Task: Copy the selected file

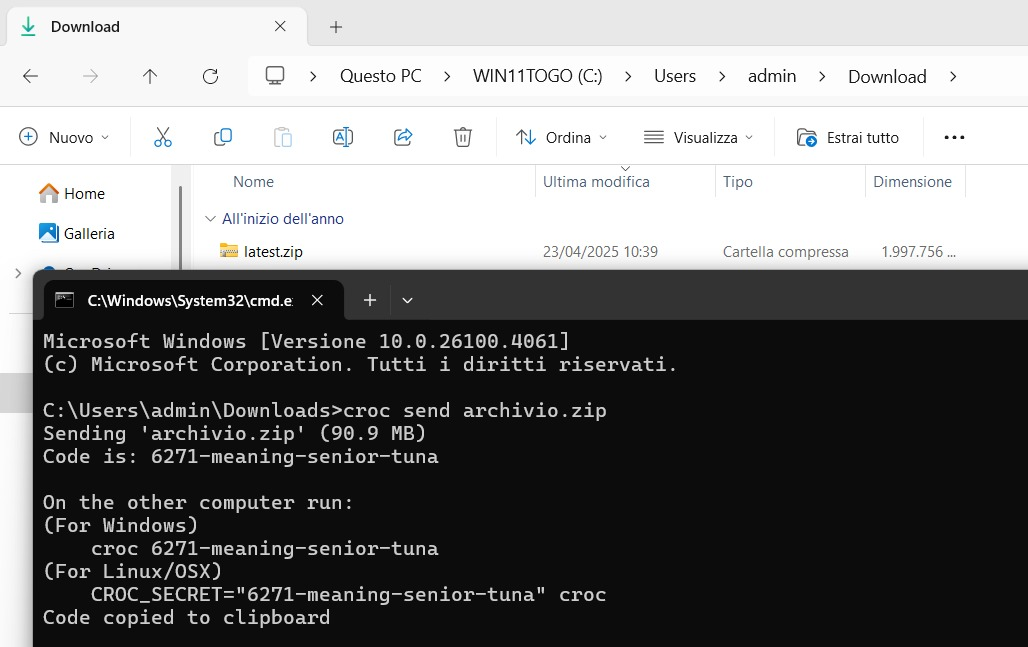Action: (223, 137)
